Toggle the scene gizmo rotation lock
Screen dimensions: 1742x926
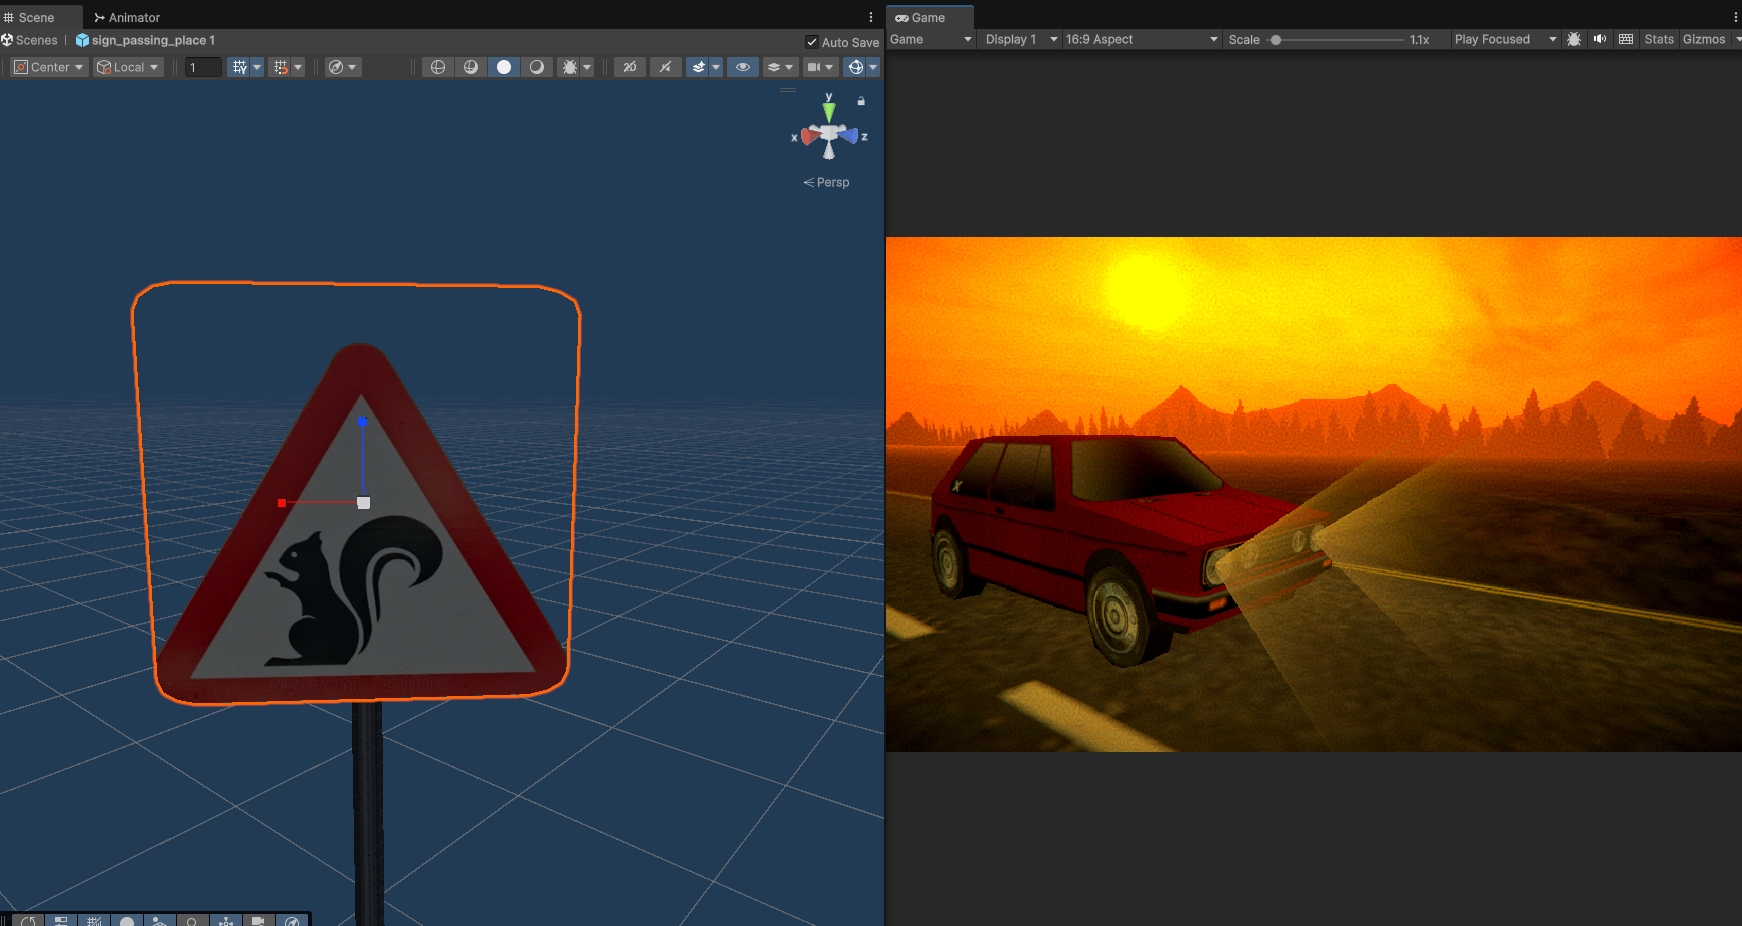[861, 101]
